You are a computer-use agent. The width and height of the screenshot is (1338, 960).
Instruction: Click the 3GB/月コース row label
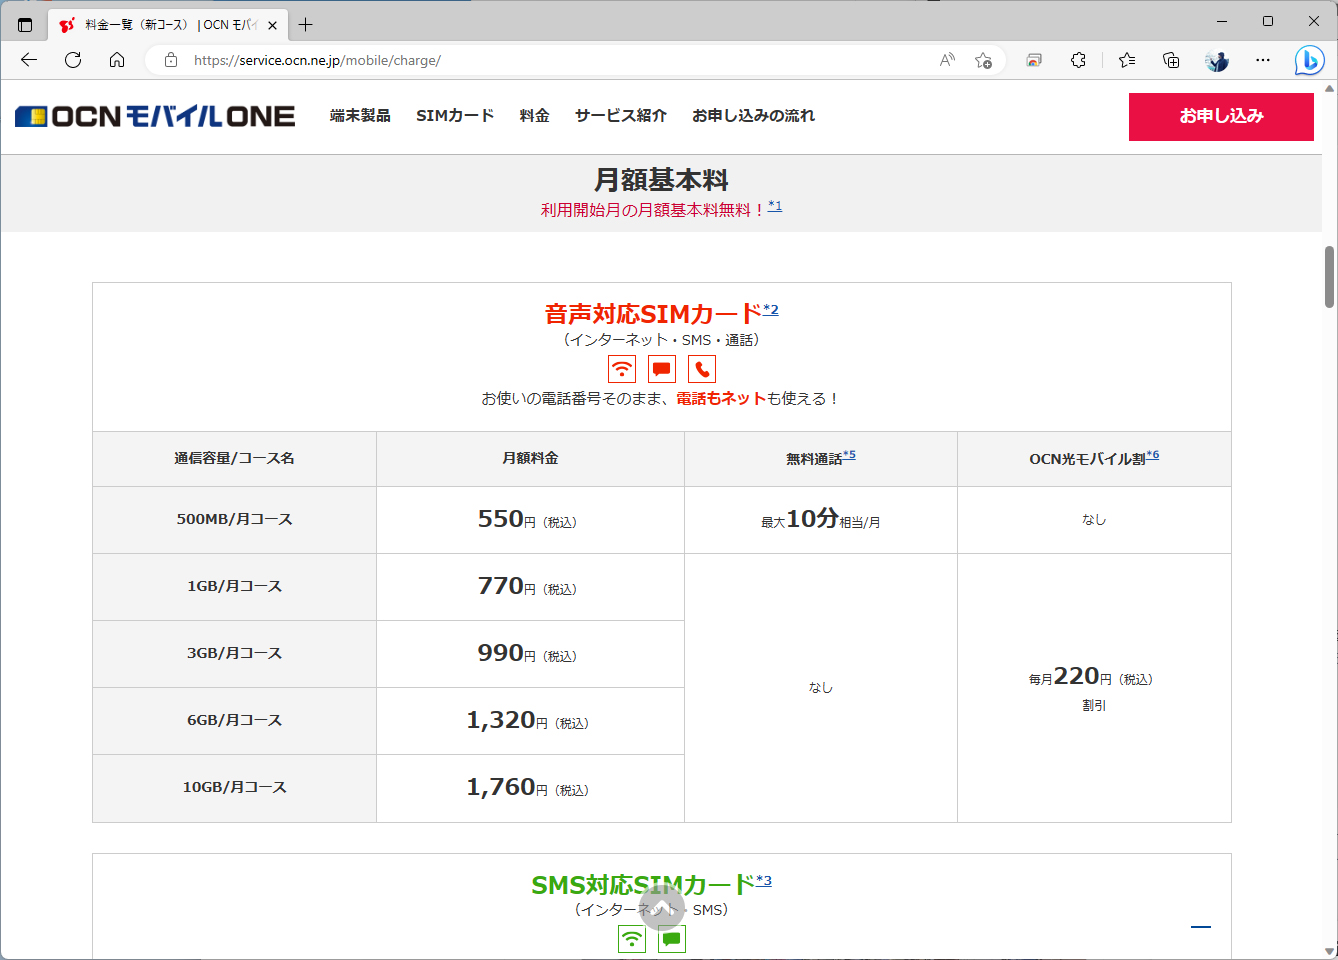pyautogui.click(x=235, y=654)
